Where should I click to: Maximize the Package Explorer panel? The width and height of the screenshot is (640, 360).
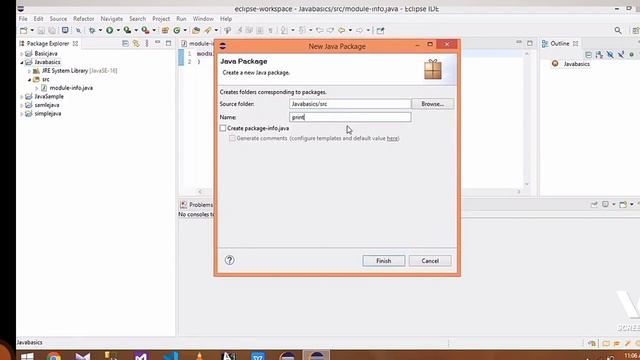[169, 43]
